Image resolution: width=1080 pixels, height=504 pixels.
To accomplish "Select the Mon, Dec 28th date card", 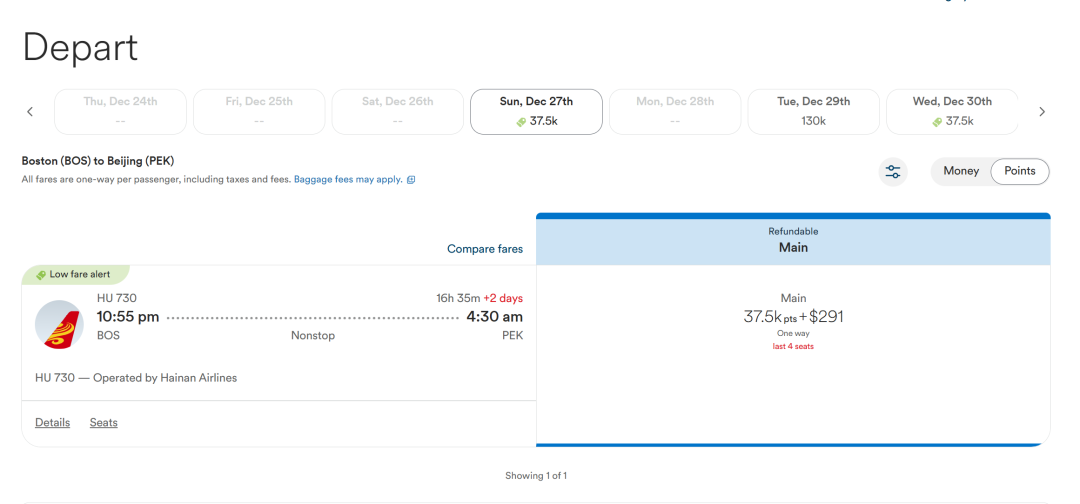I will click(675, 112).
